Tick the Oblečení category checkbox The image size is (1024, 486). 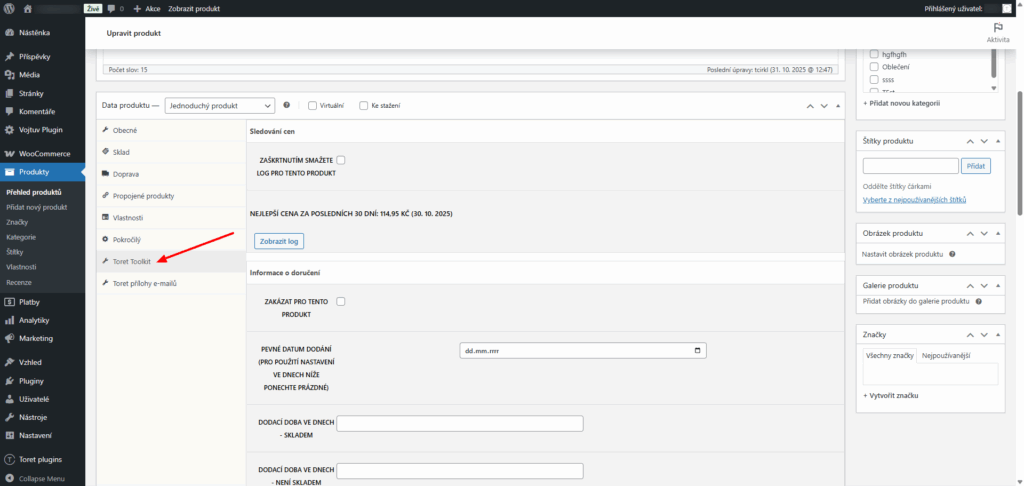pos(874,67)
